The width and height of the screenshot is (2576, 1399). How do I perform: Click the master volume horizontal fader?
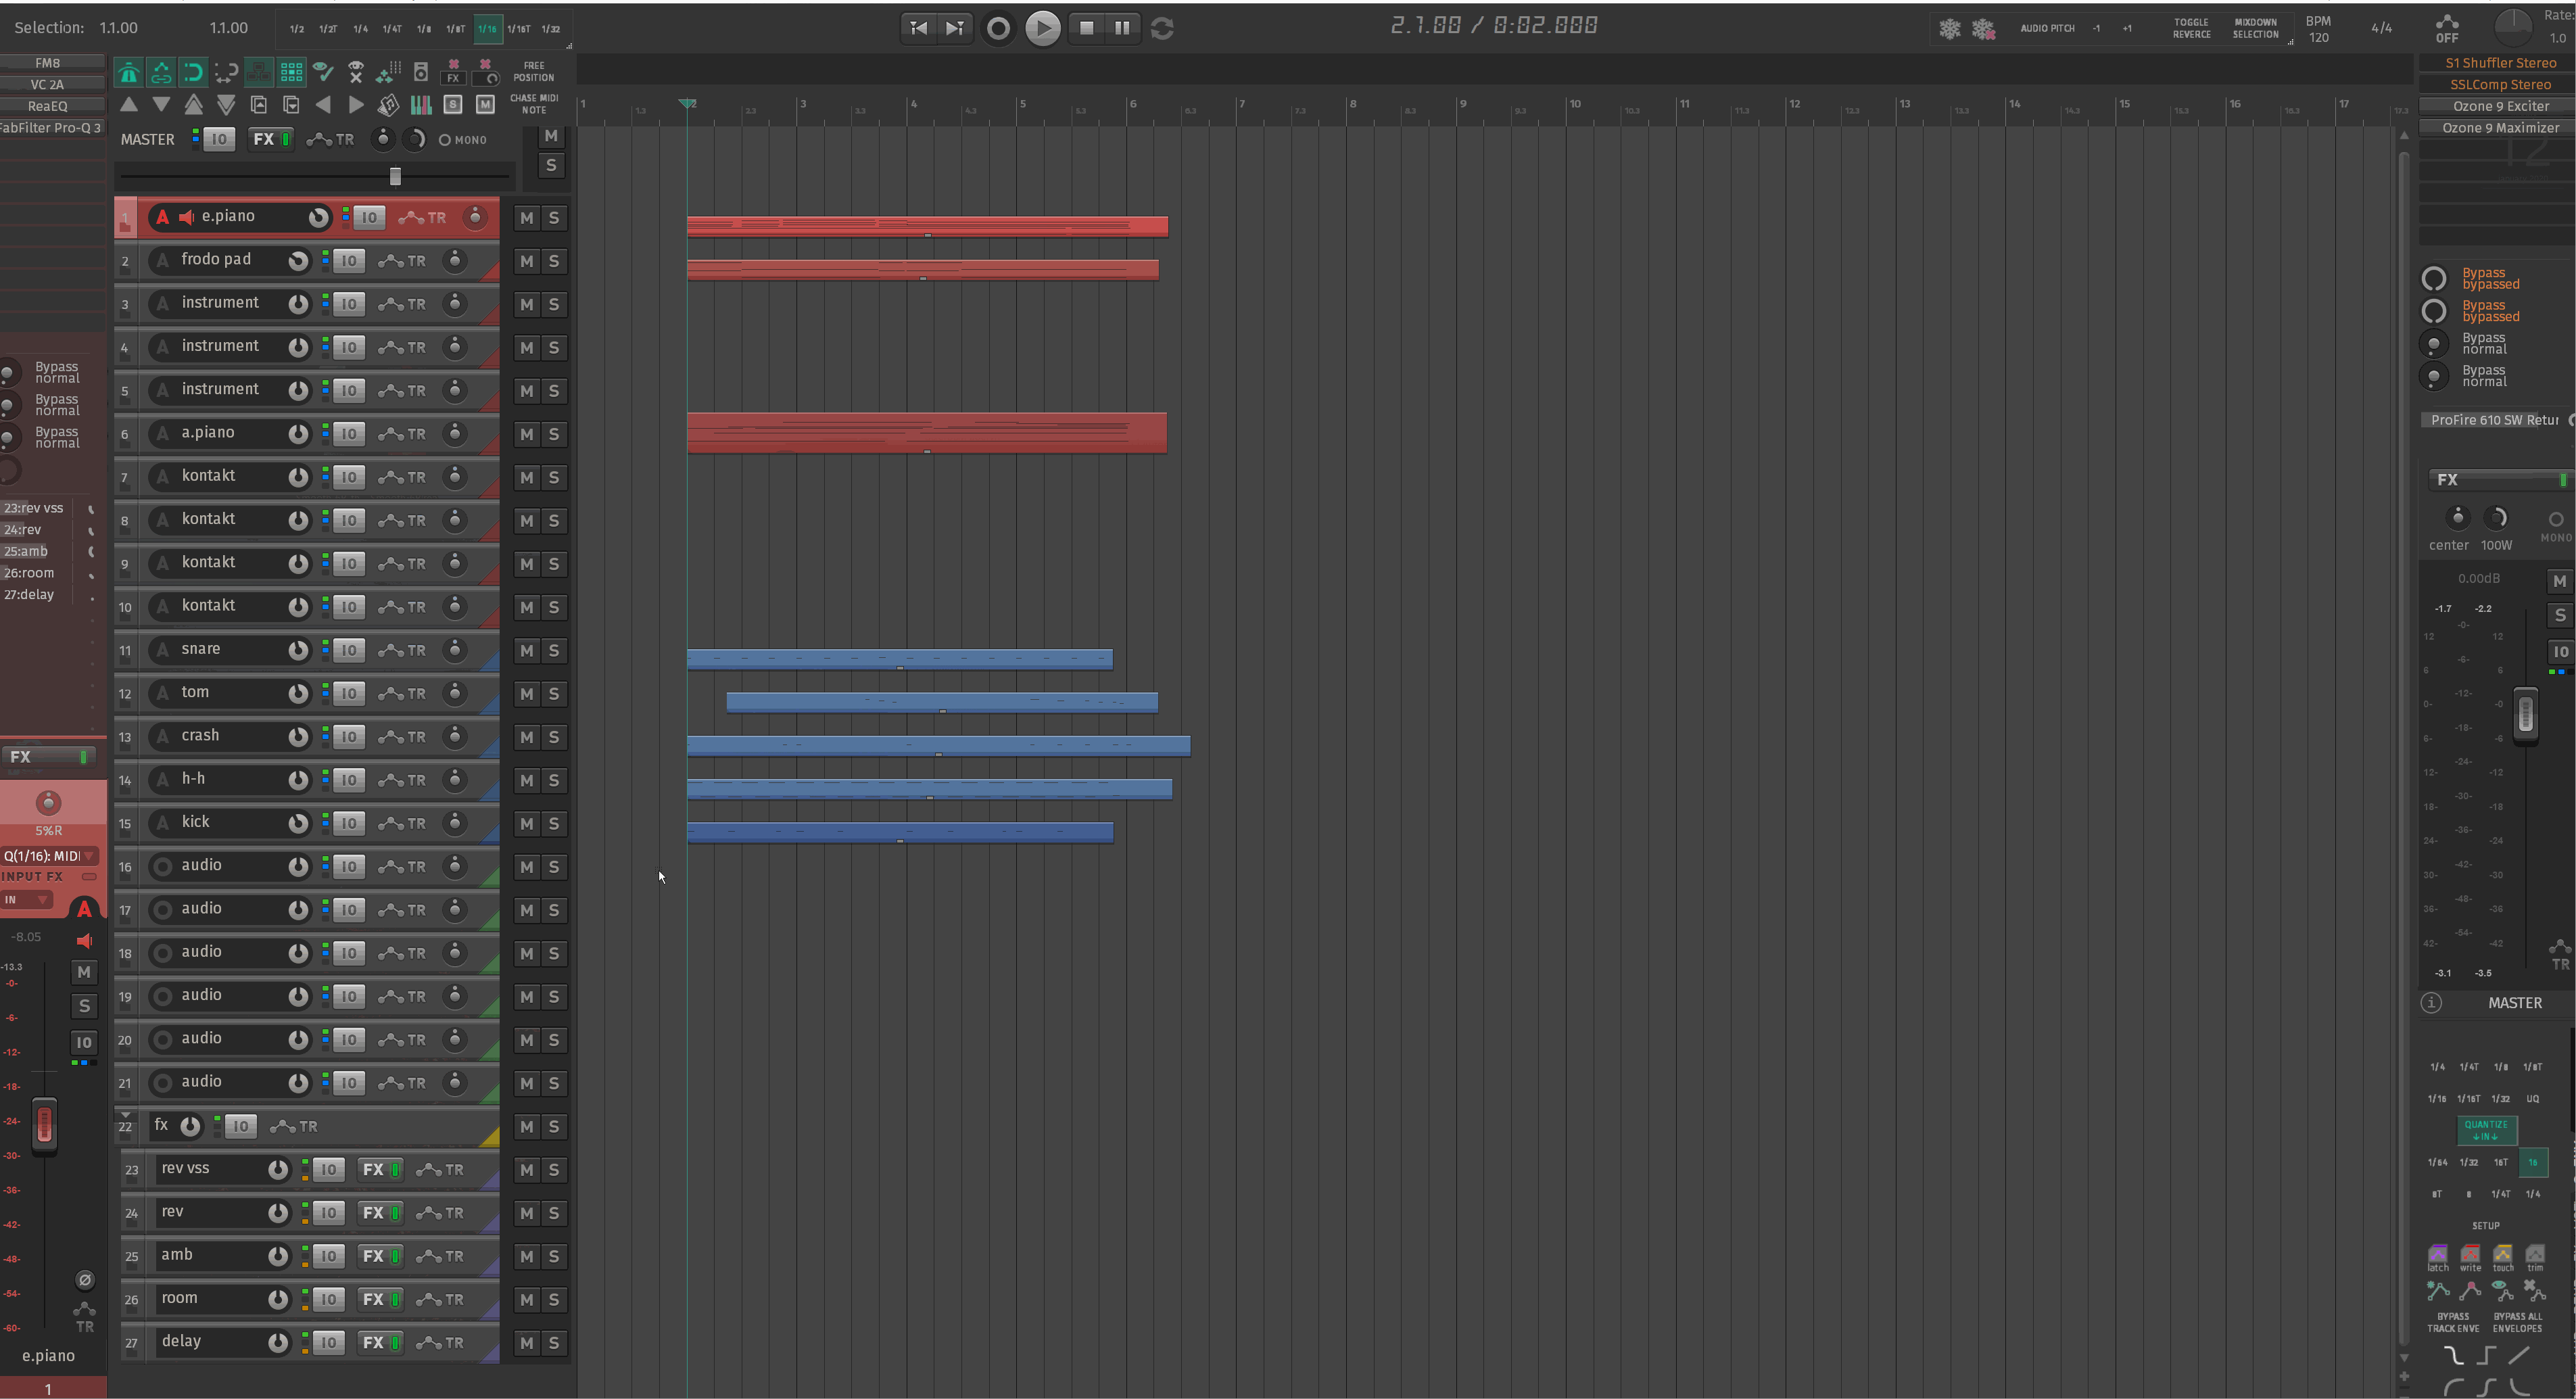coord(395,177)
